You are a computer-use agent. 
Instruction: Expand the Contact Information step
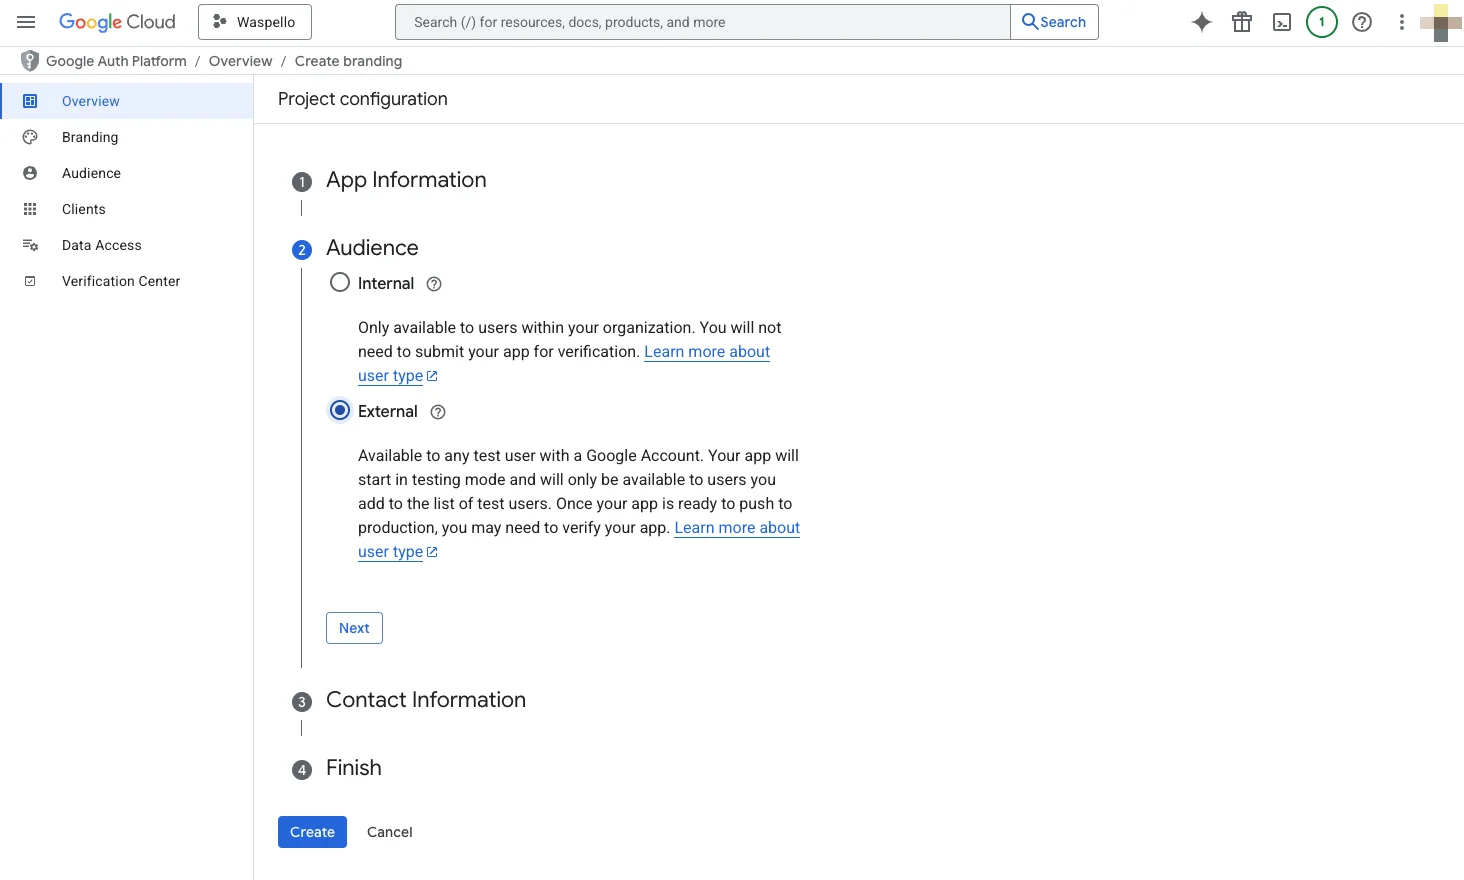425,700
